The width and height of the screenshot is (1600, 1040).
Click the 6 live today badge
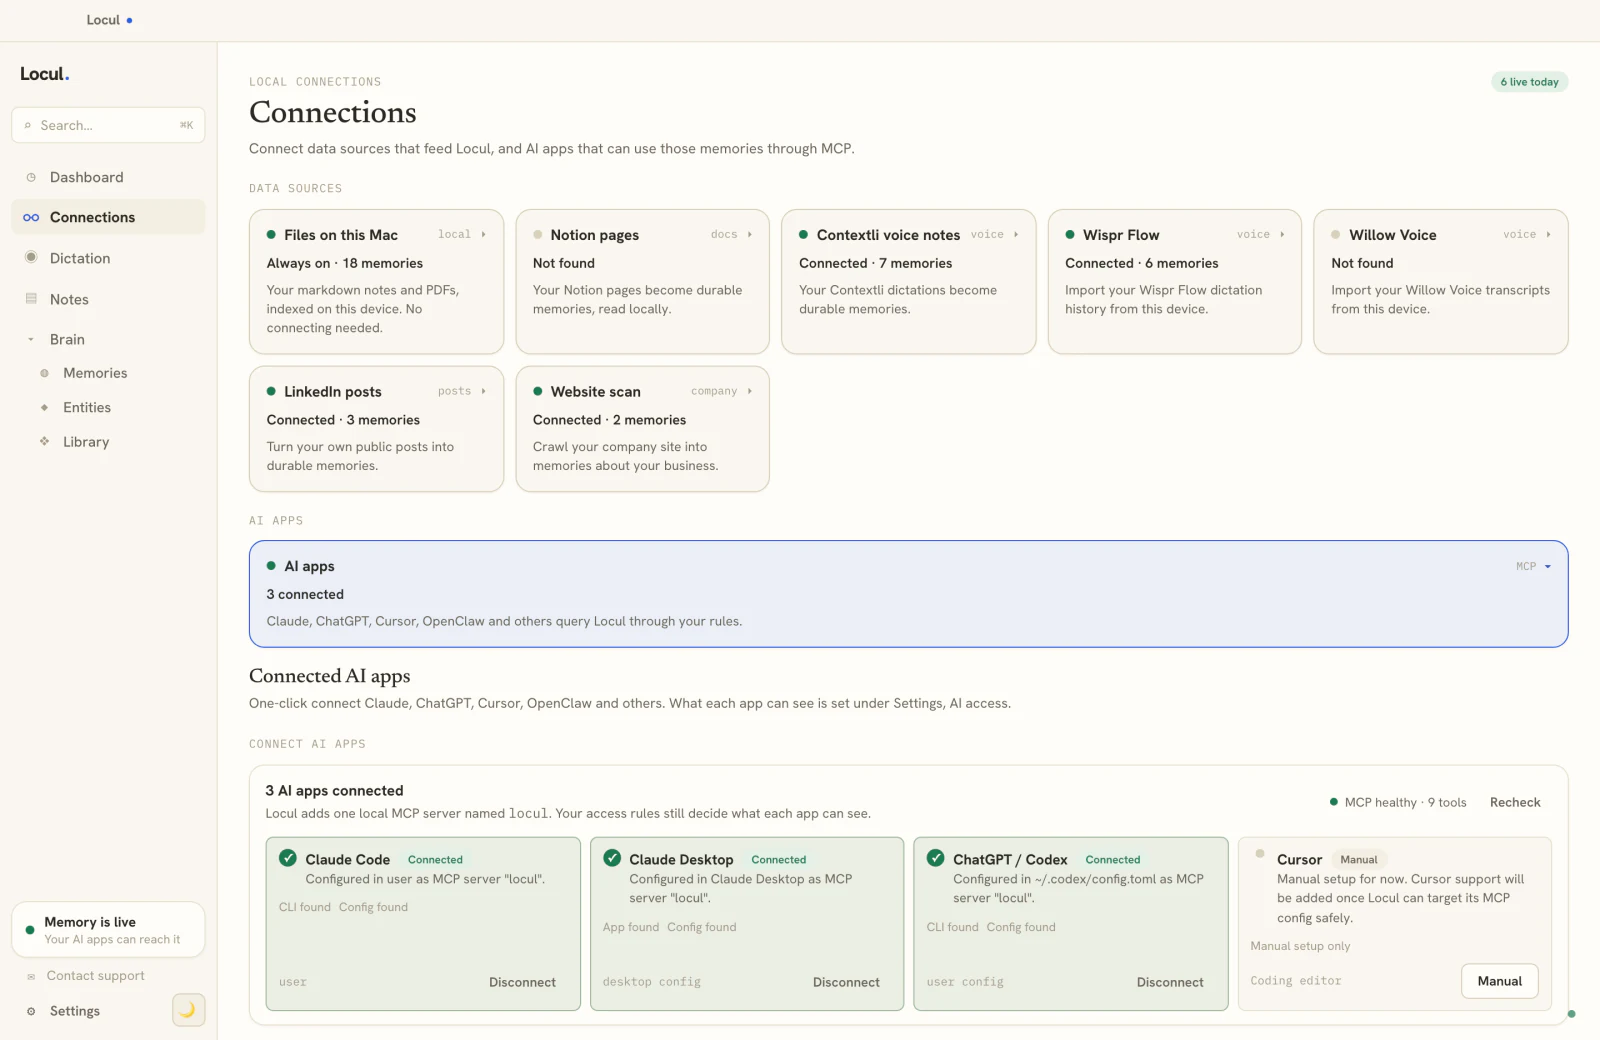1529,82
